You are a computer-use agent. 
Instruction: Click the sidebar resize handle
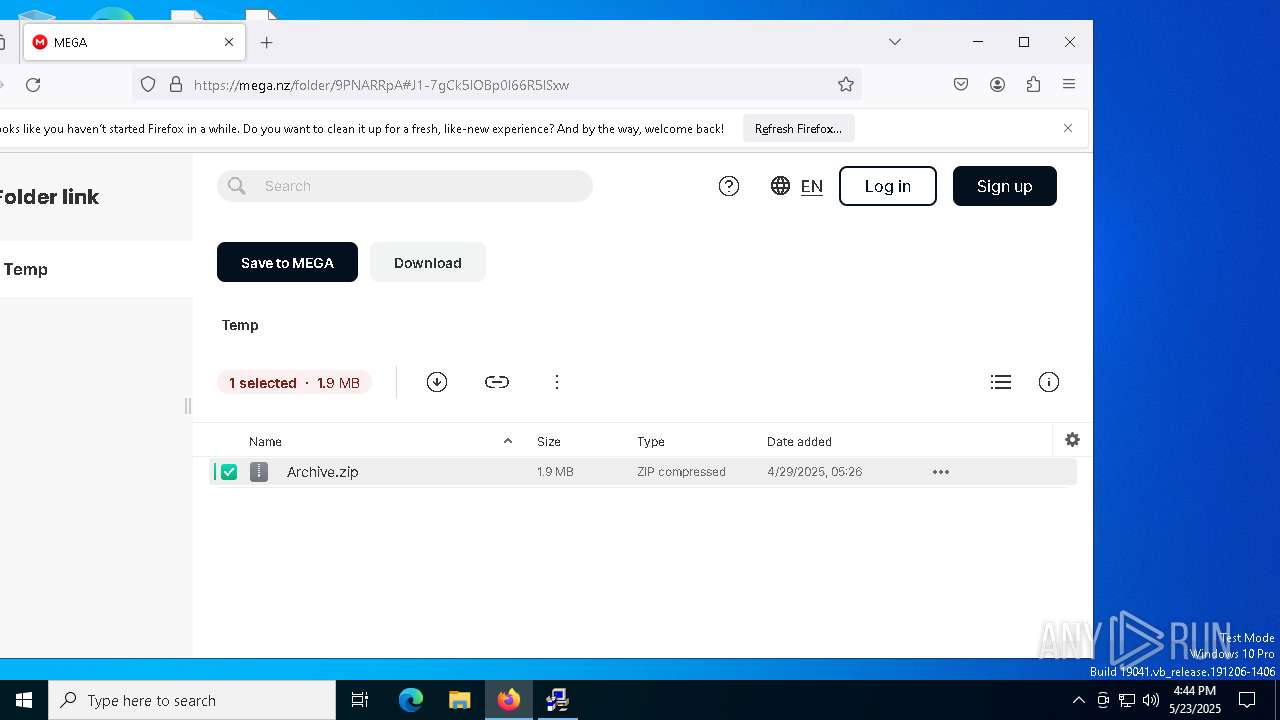pos(188,406)
